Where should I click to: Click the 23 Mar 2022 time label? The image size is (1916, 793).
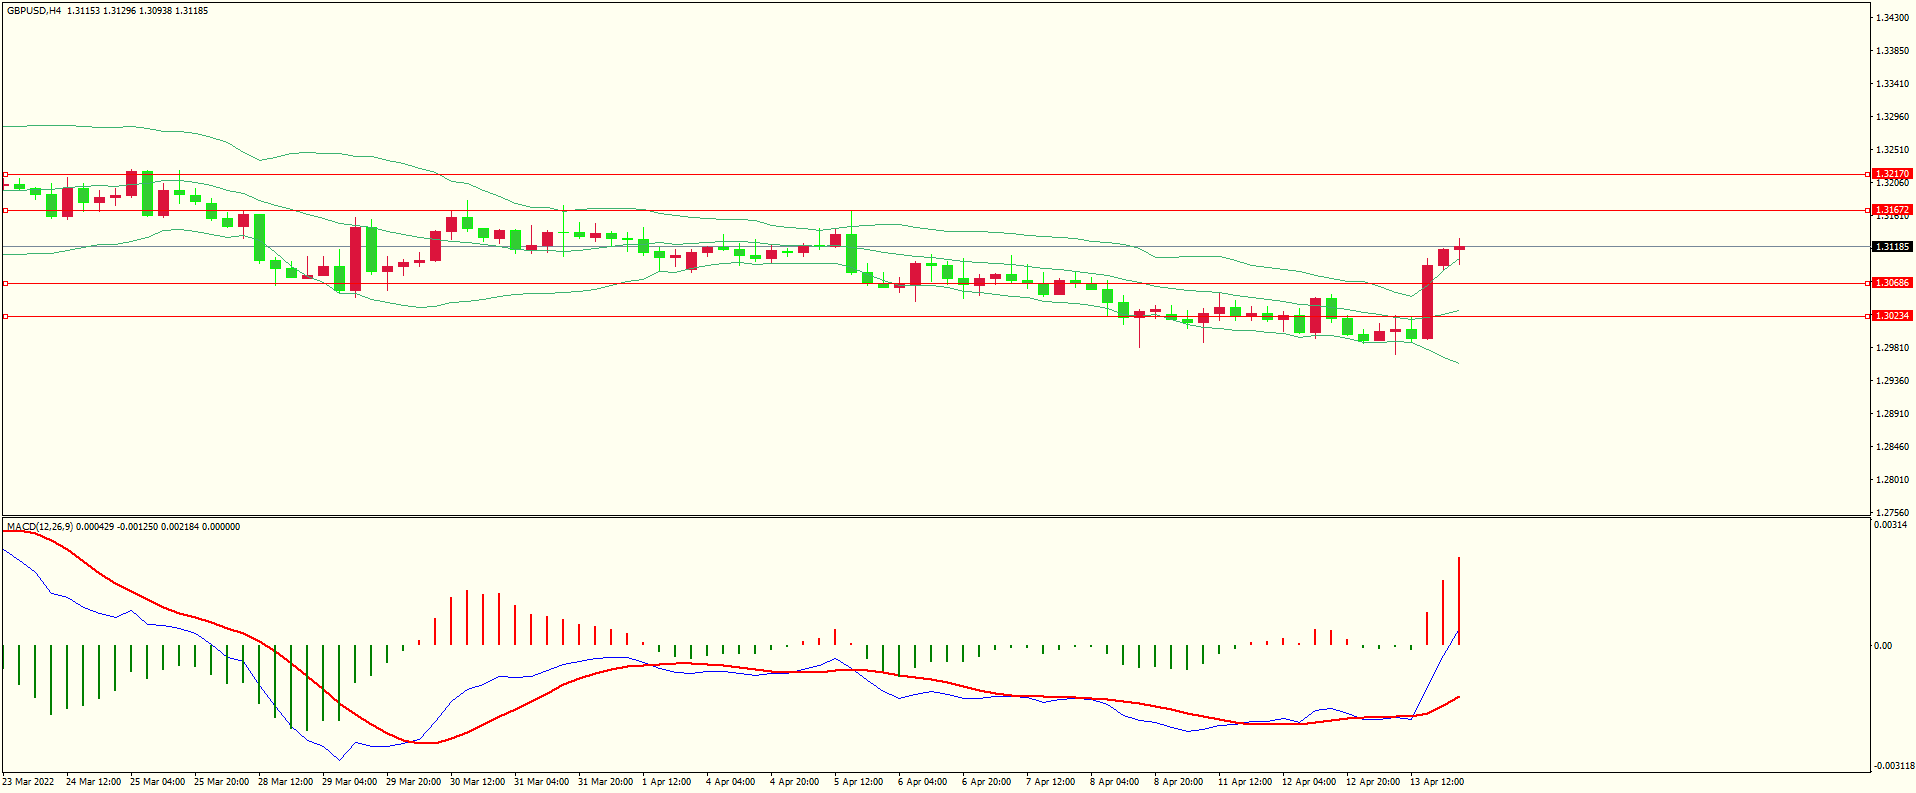29,782
